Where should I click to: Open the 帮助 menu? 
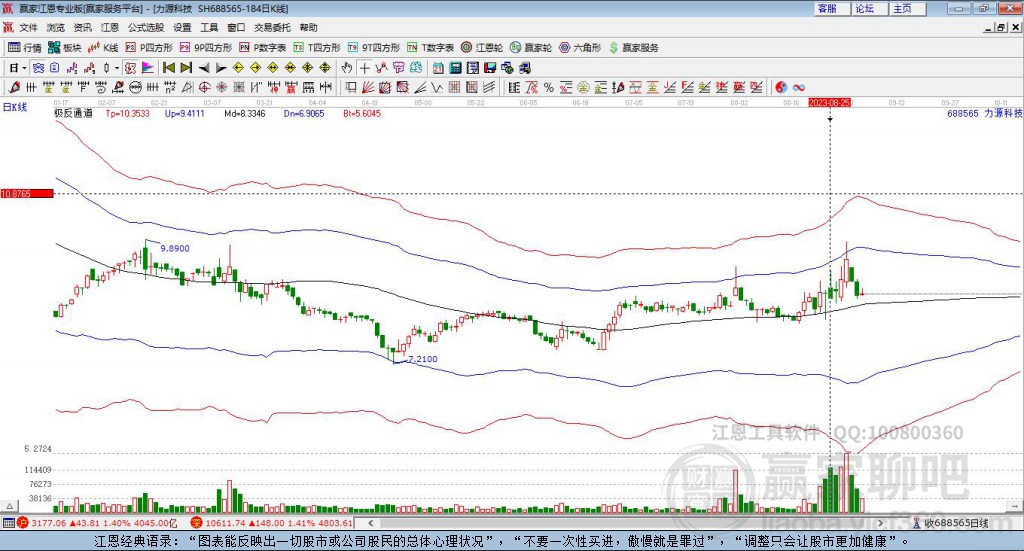click(x=308, y=27)
